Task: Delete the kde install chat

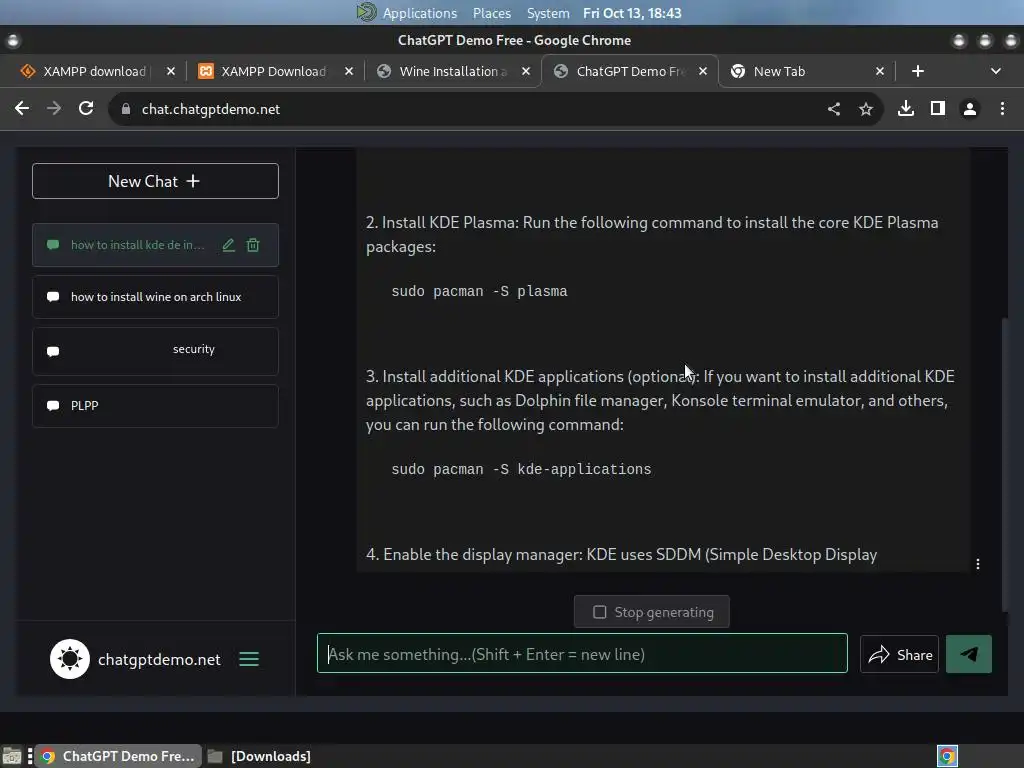Action: point(253,245)
